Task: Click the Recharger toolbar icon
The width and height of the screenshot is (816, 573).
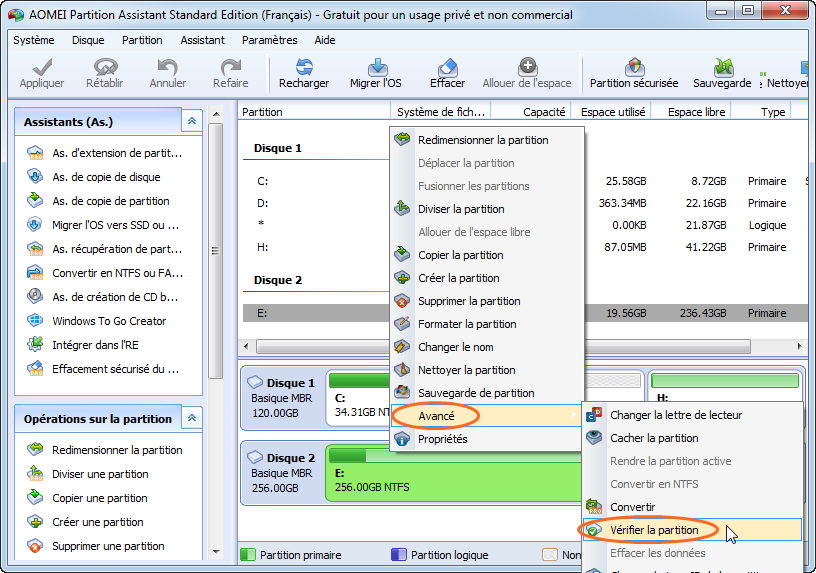Action: point(304,67)
